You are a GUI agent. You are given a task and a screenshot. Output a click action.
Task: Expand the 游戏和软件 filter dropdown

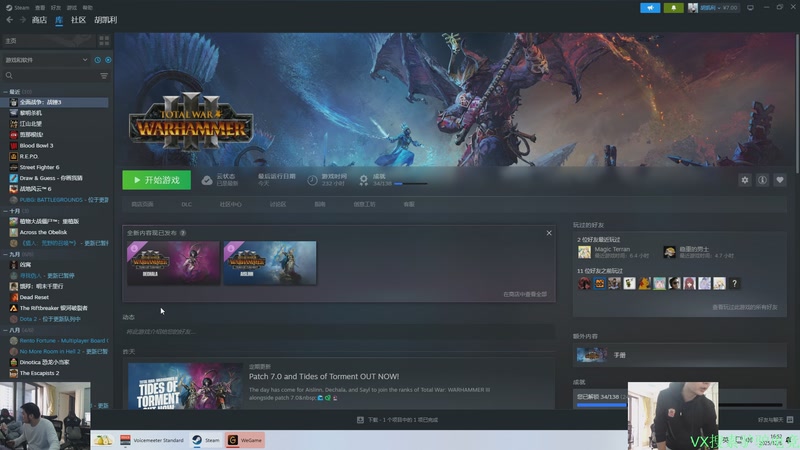[x=46, y=60]
